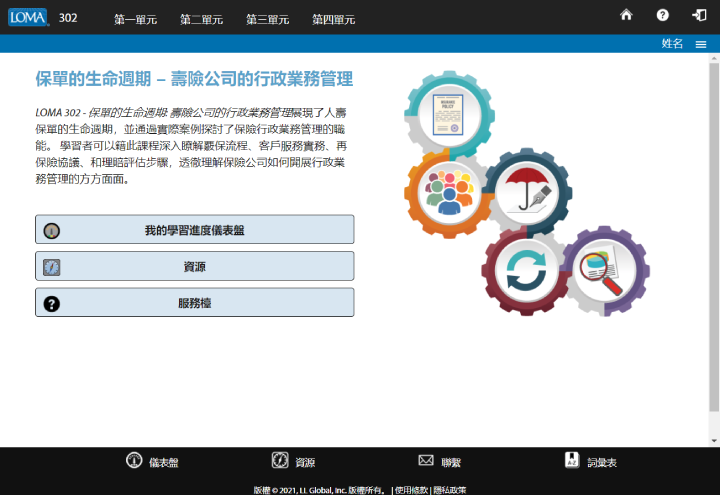Open 第二單元 menu

201,19
